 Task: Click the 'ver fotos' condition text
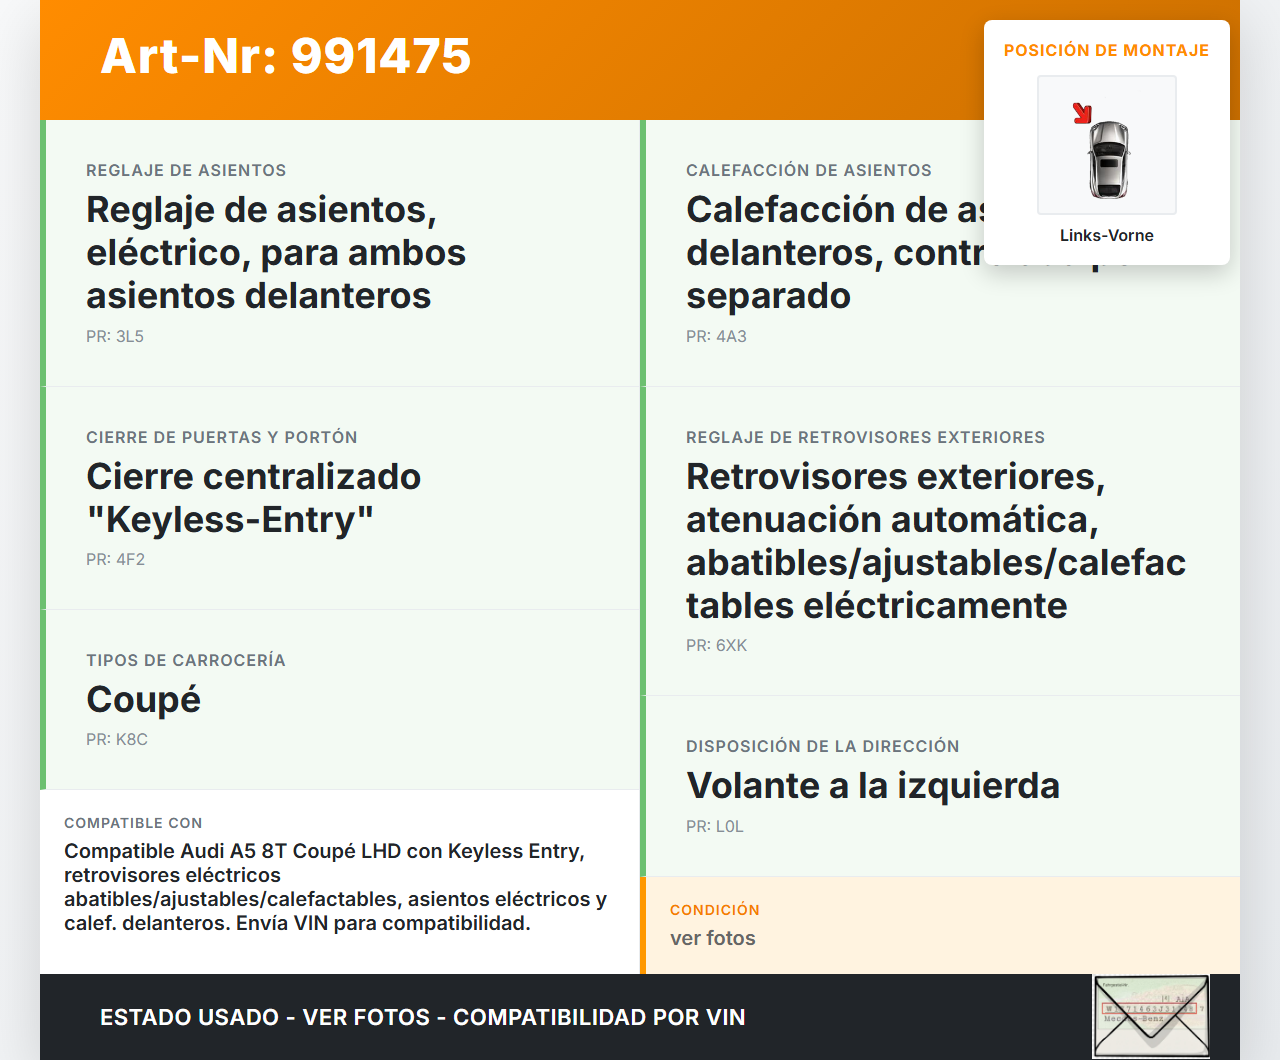point(712,938)
